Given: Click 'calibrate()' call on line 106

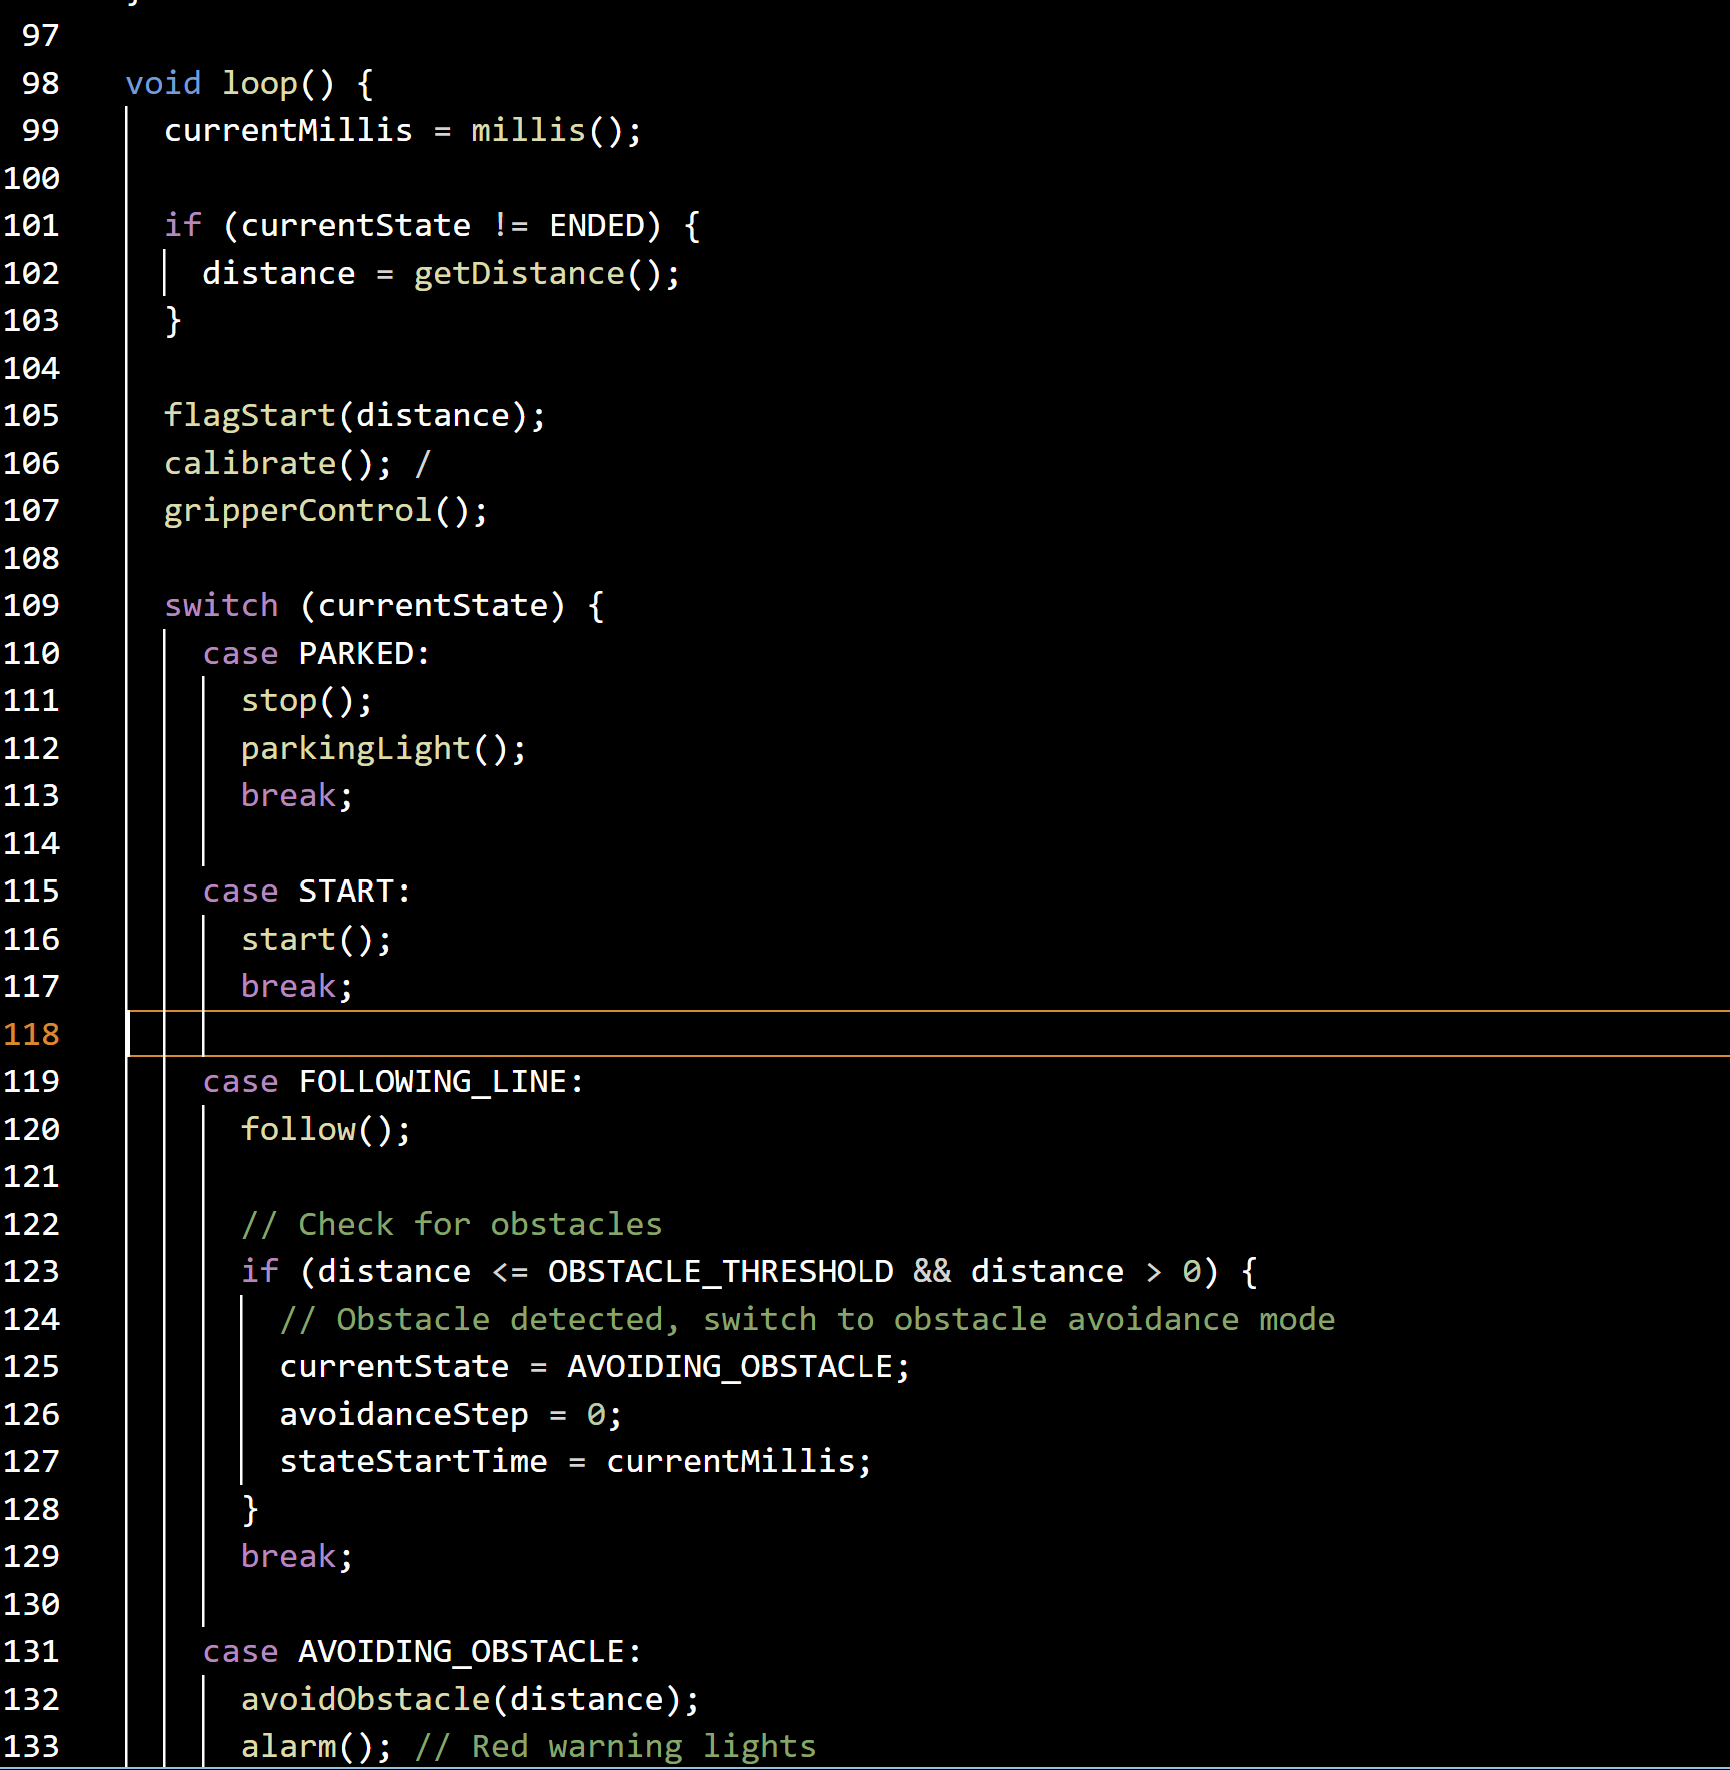Looking at the screenshot, I should (x=269, y=463).
